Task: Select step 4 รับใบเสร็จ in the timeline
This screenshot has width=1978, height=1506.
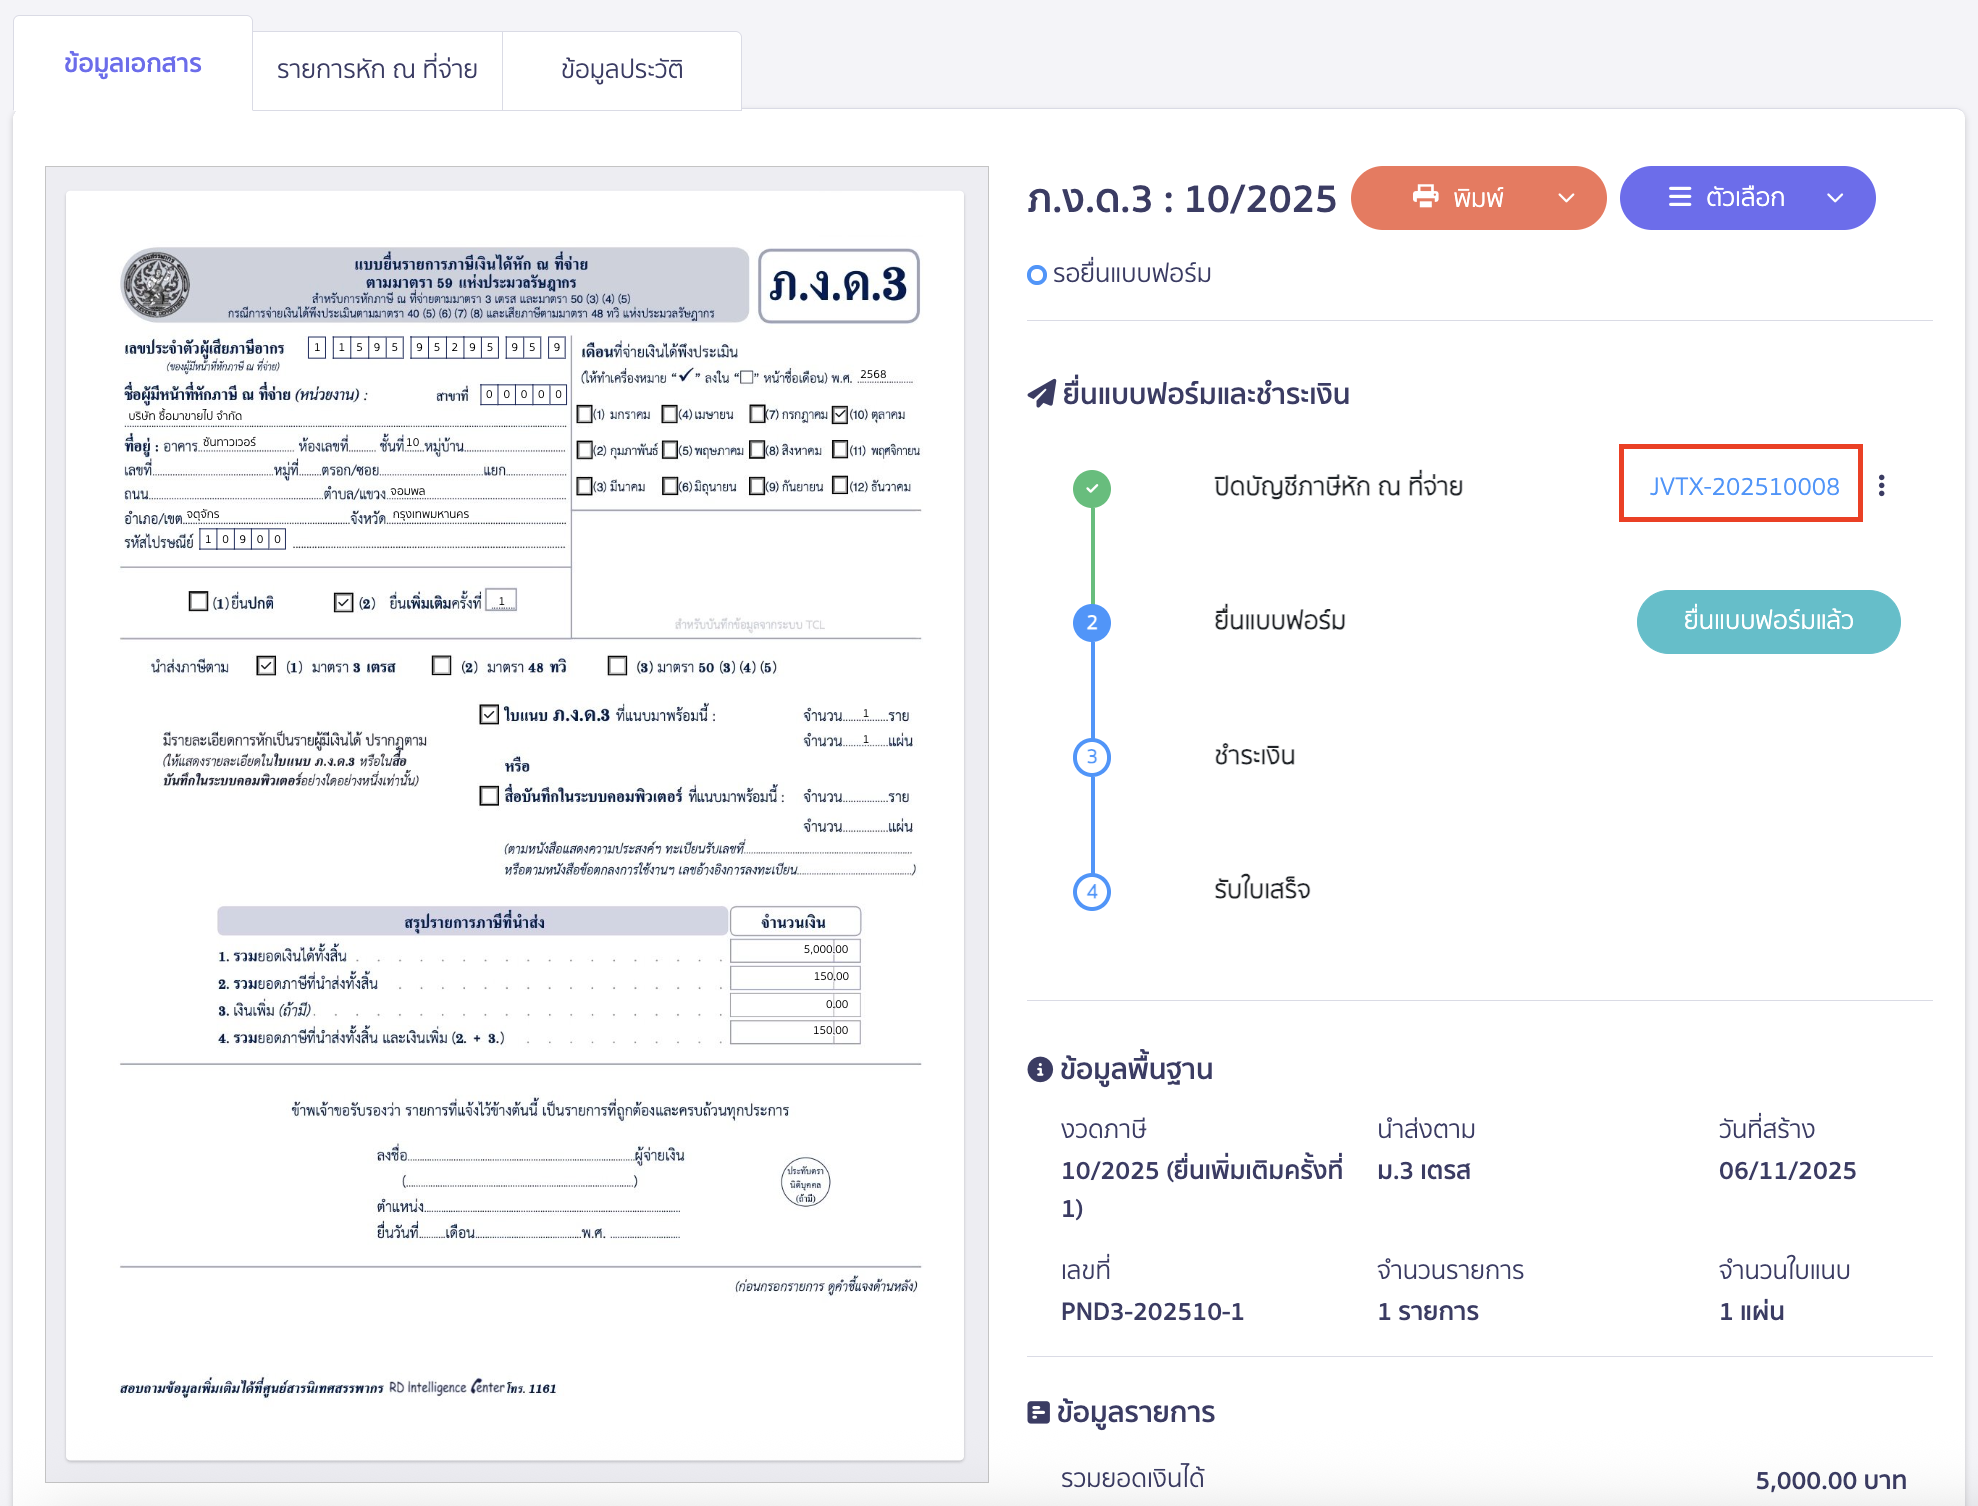Action: coord(1092,890)
